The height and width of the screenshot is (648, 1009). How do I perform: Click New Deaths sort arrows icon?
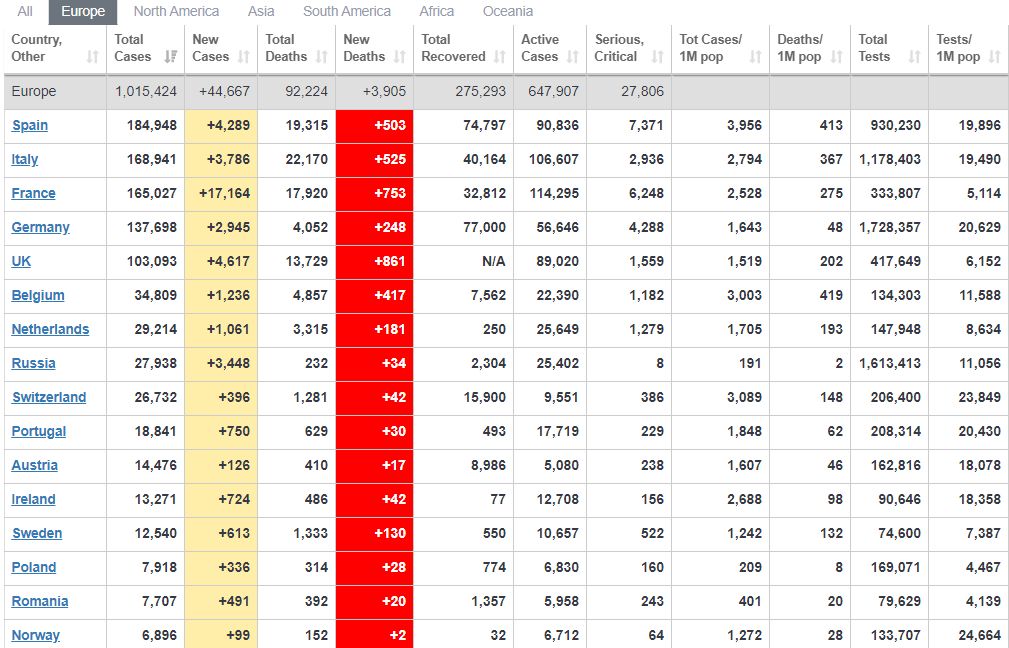click(400, 57)
